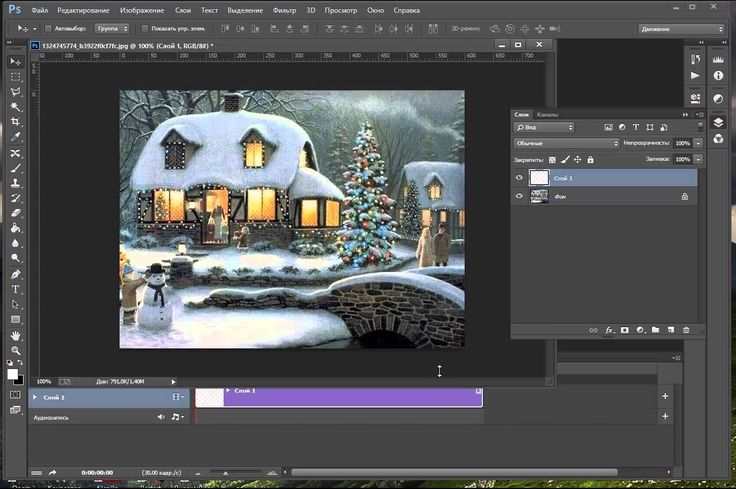736x489 pixels.
Task: Create a new group folder in Layers
Action: [655, 330]
